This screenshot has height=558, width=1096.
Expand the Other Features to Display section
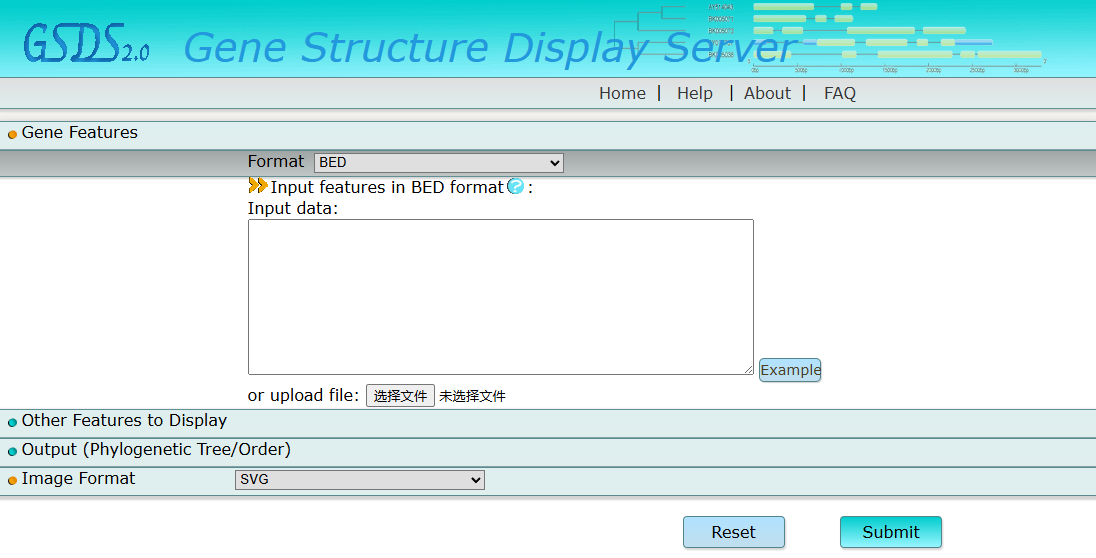[x=124, y=420]
